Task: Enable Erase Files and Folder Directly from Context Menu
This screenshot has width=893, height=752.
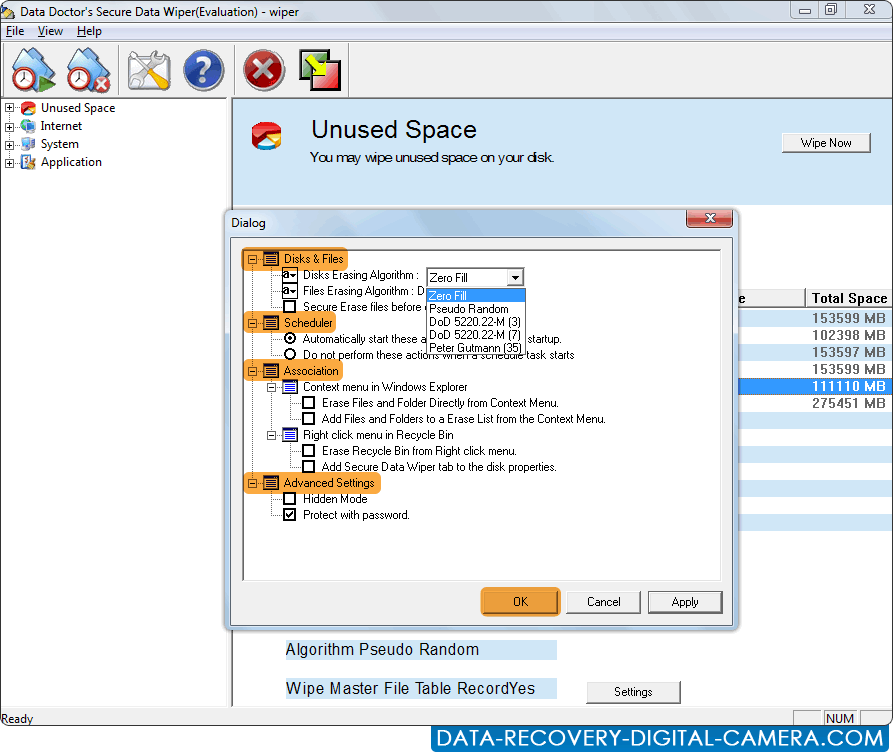Action: (309, 403)
